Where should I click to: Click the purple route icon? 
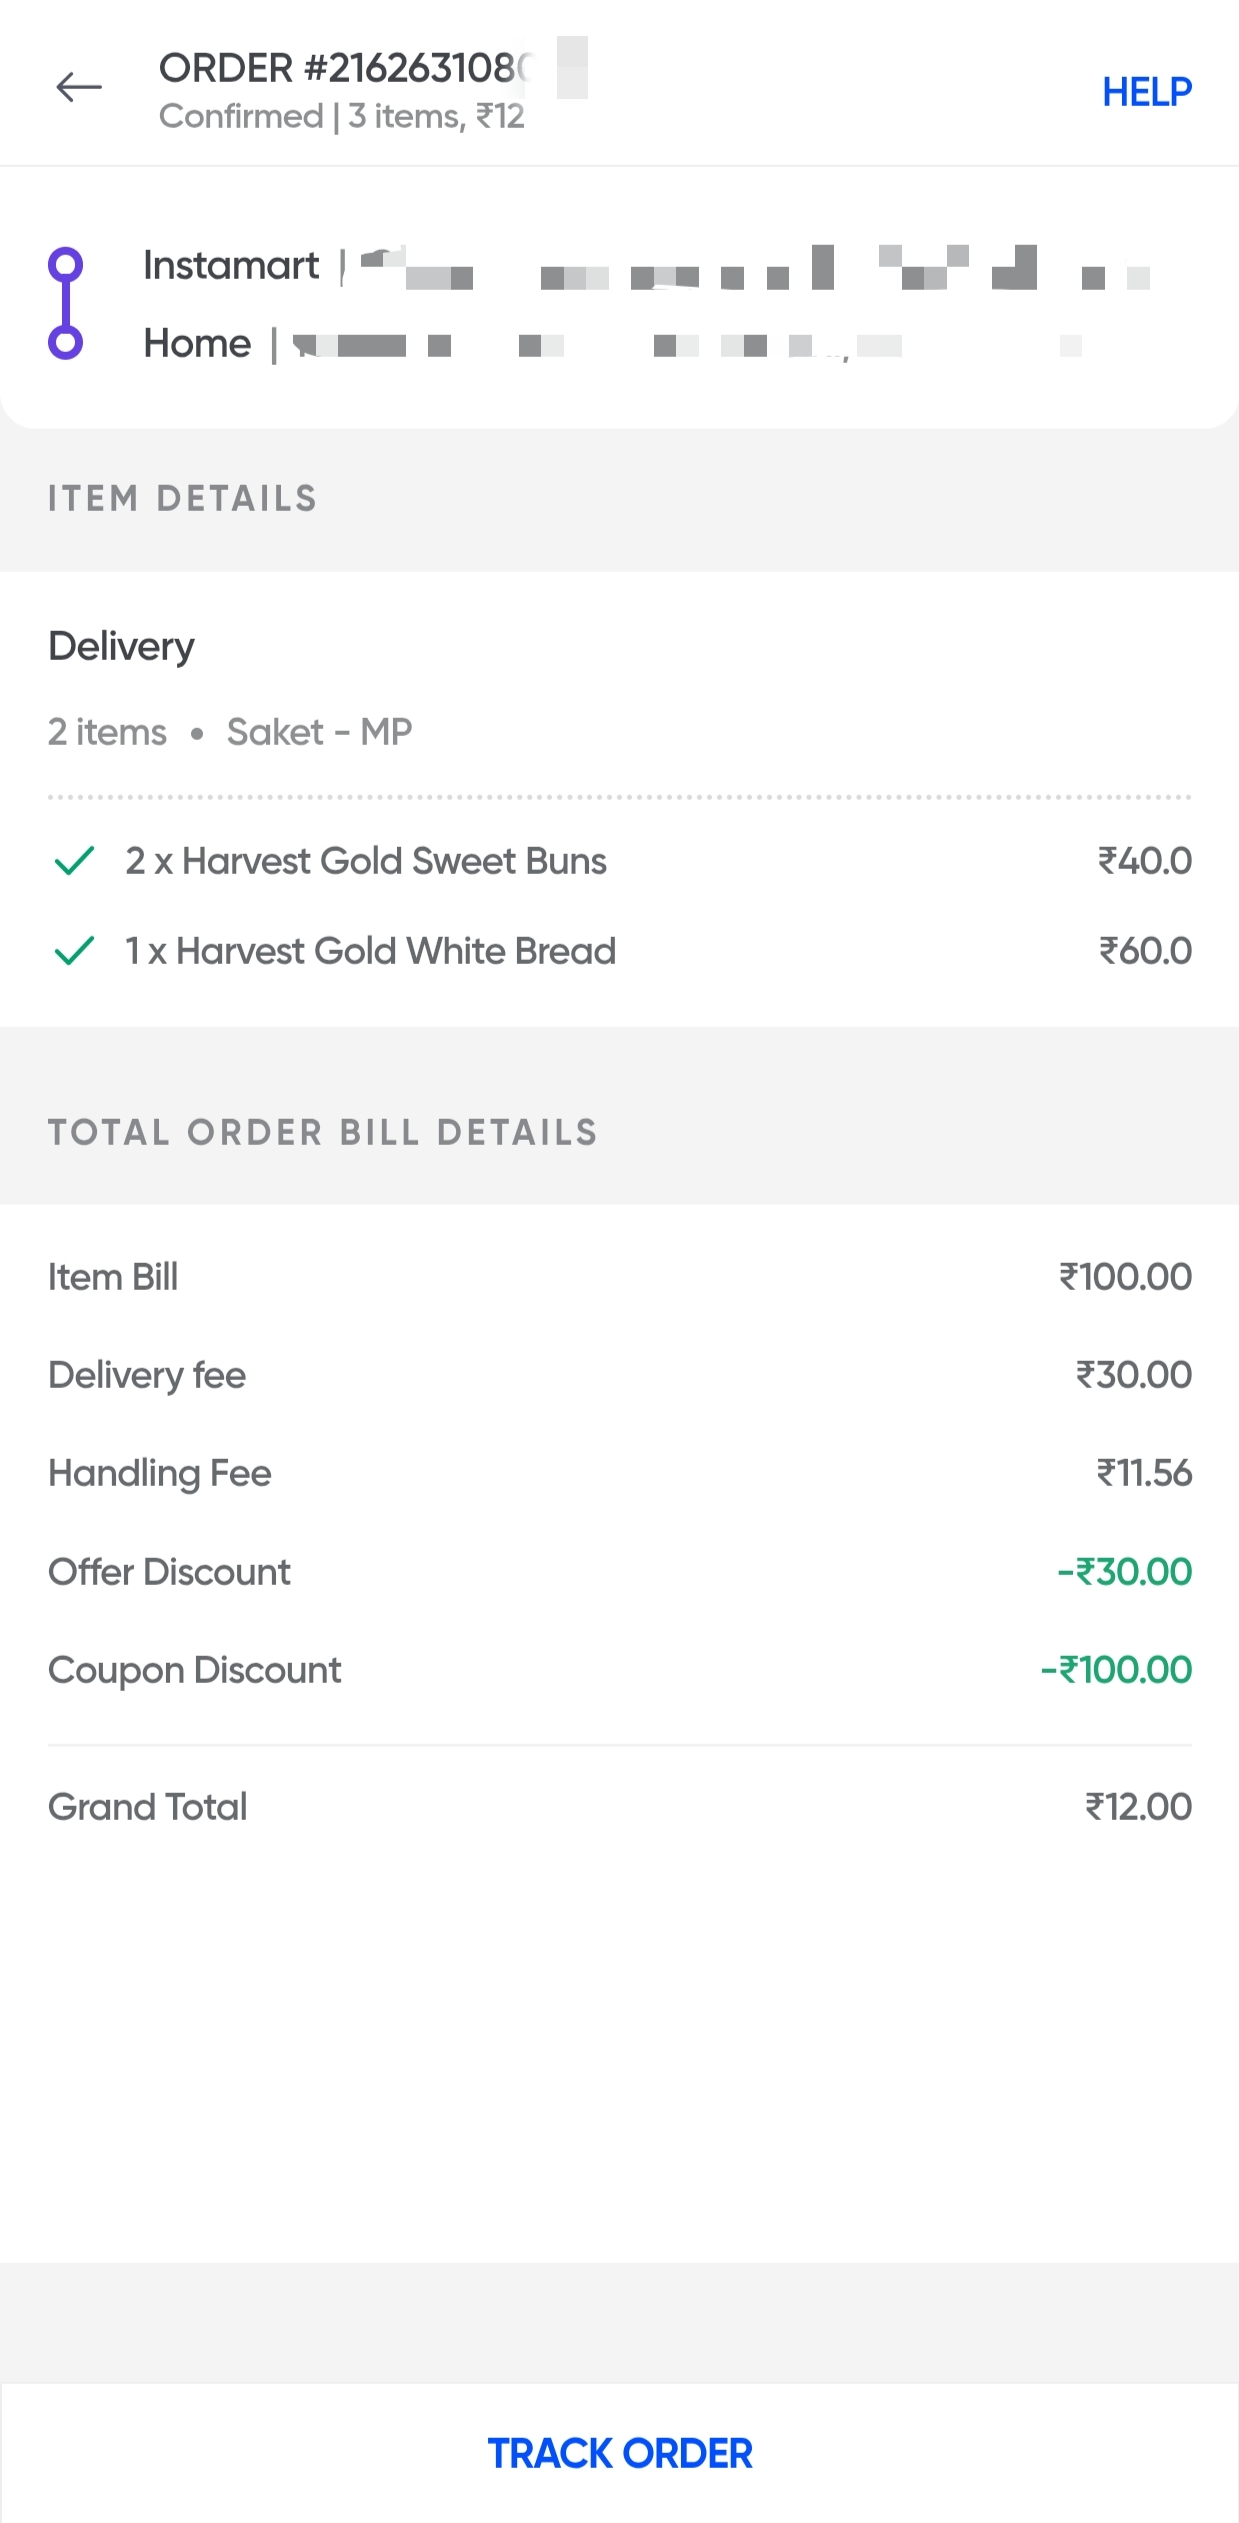tap(66, 303)
